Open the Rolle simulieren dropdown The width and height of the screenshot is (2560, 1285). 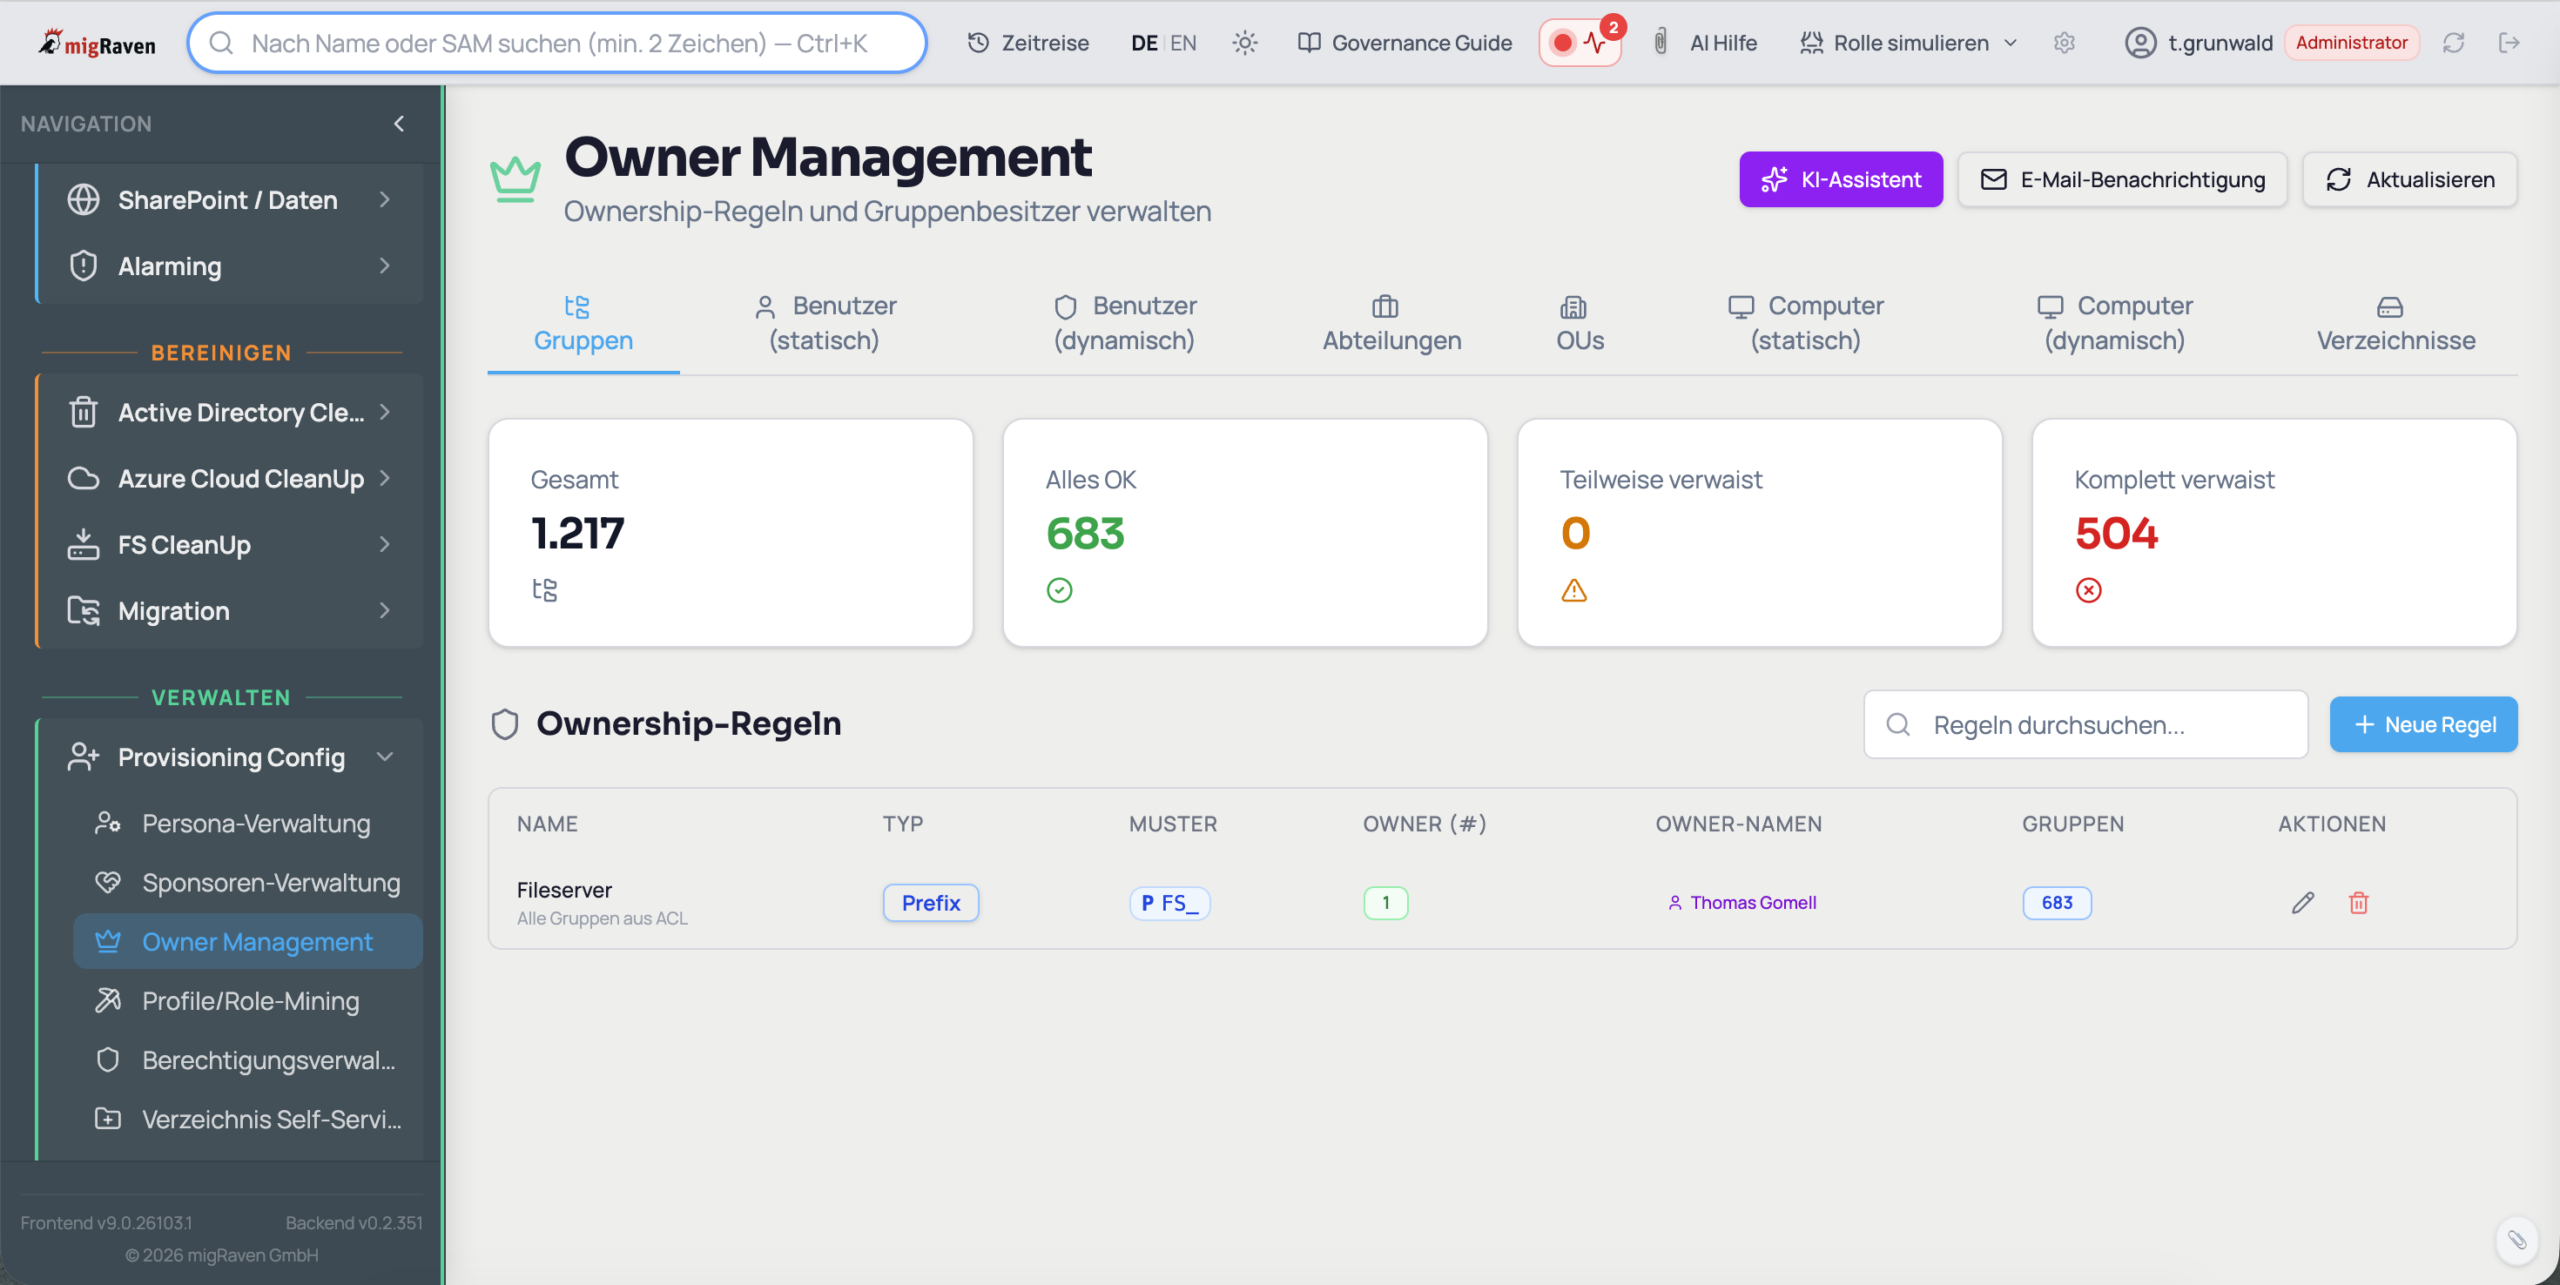1908,43
